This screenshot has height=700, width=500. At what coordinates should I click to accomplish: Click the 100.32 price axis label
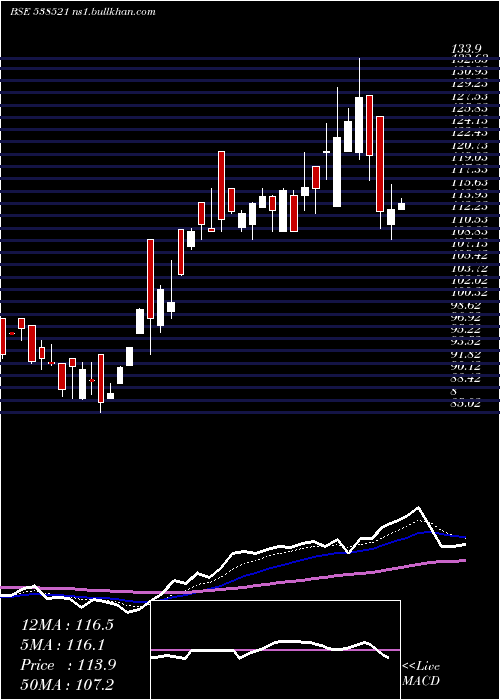(469, 293)
